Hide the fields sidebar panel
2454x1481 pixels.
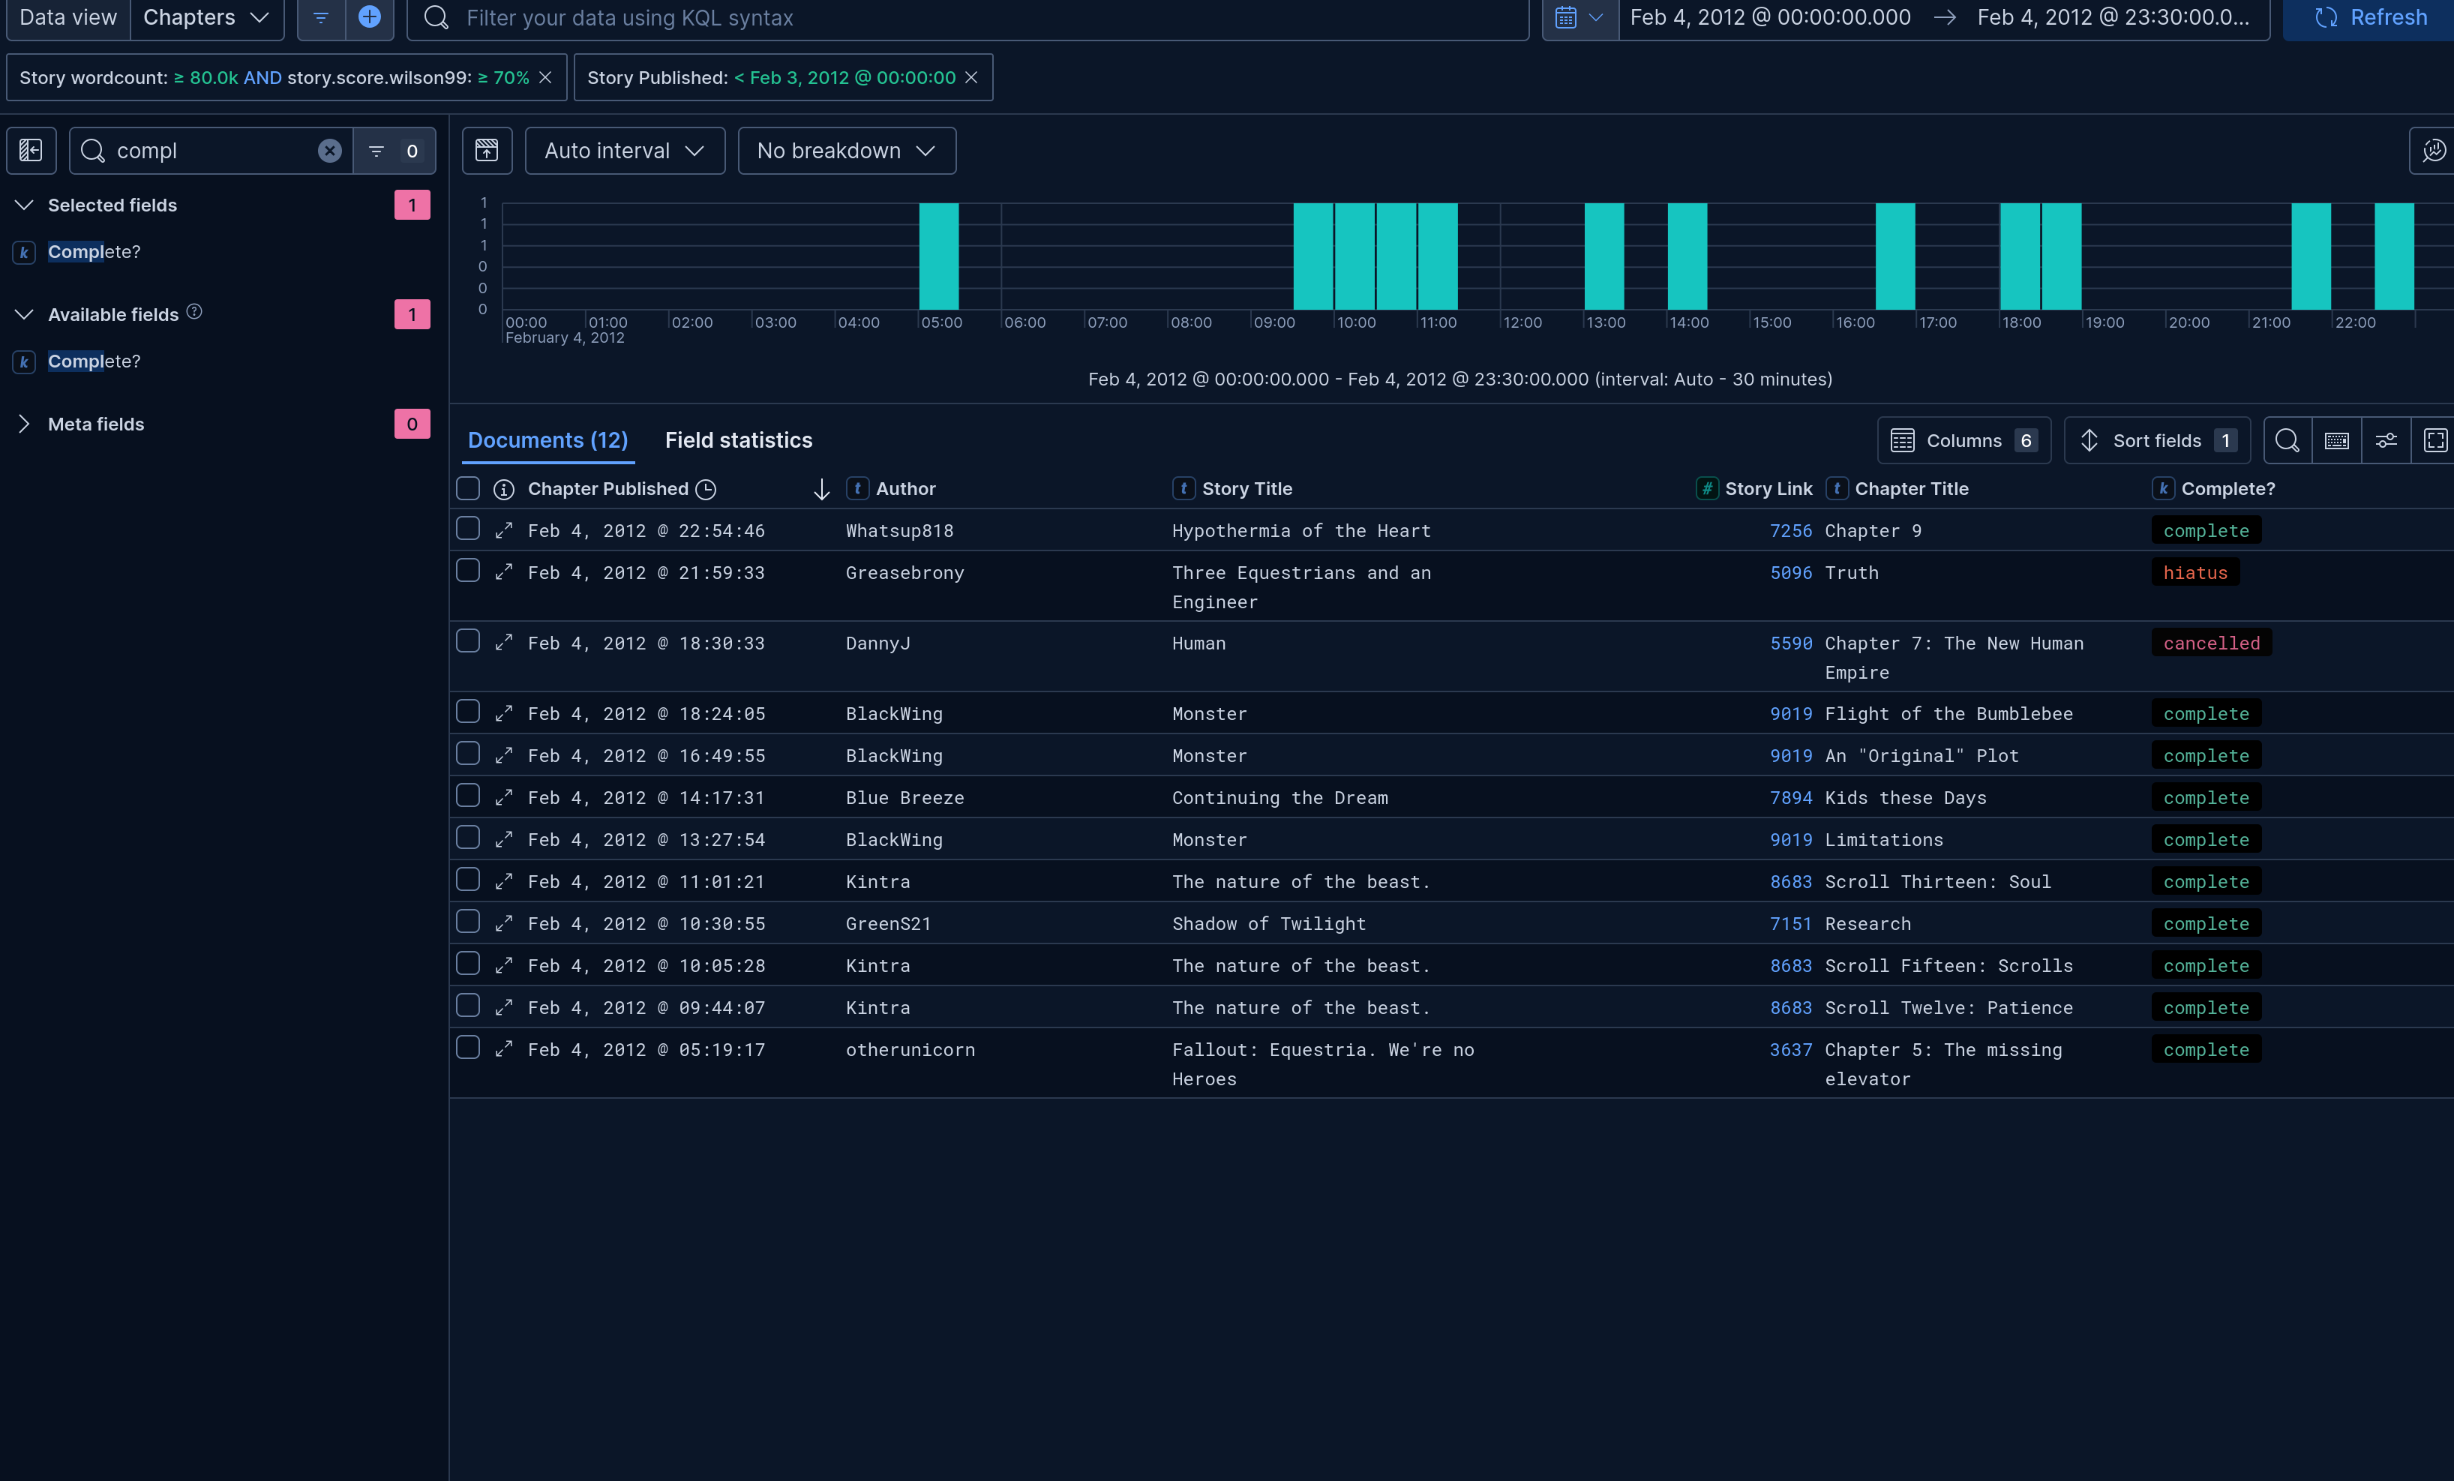pos(31,151)
